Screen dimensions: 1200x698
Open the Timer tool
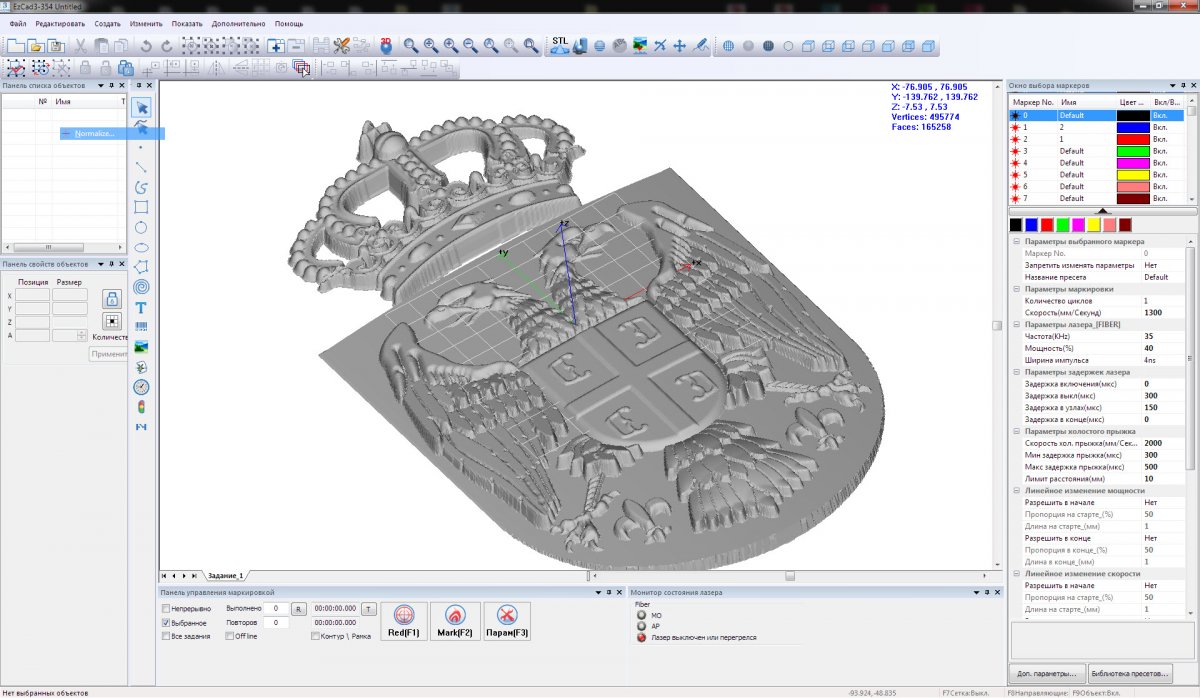(x=142, y=387)
